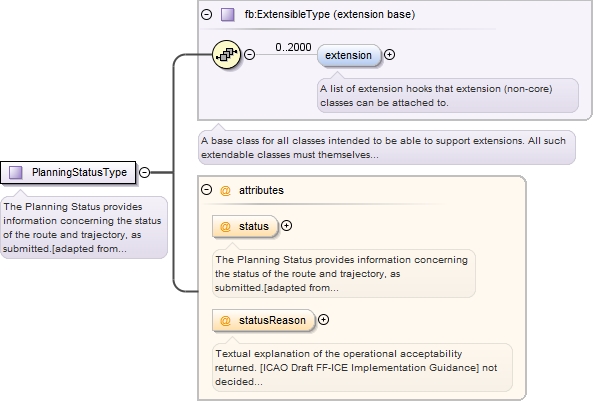Image resolution: width=594 pixels, height=402 pixels.
Task: Click the extension hooks description note
Action: (448, 95)
